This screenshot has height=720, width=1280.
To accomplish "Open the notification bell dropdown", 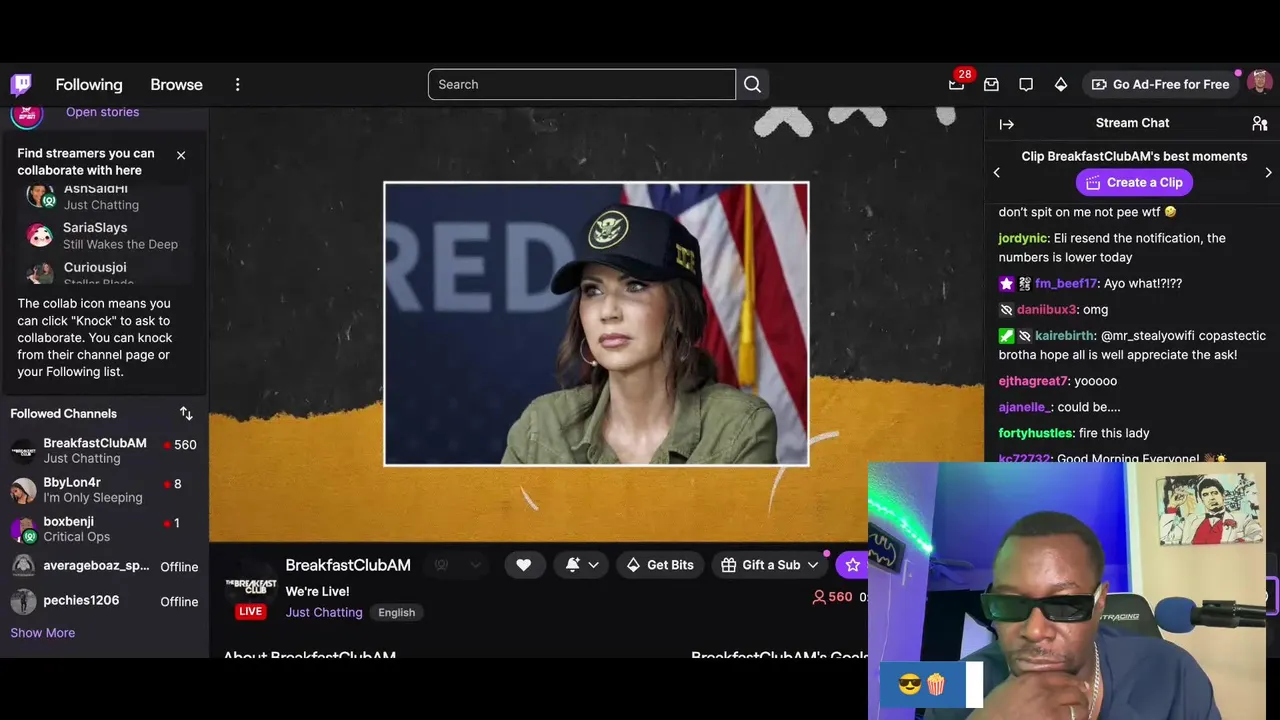I will [582, 565].
